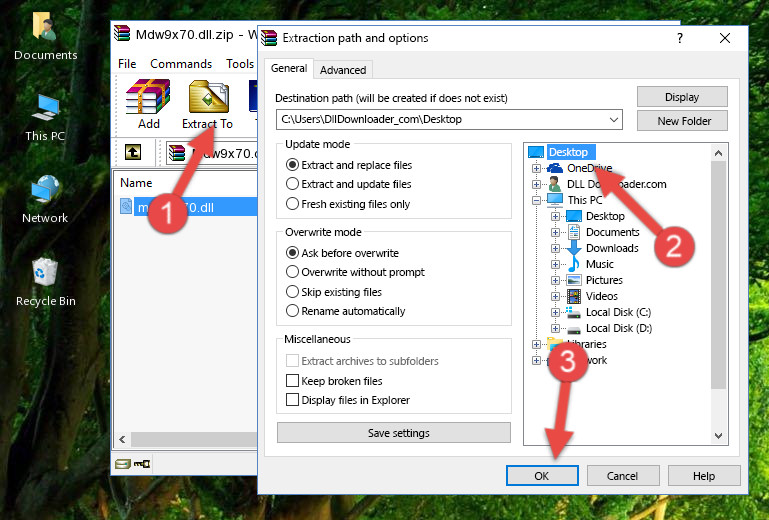769x520 pixels.
Task: Expand the DLL Downloader.com tree node
Action: [x=536, y=184]
